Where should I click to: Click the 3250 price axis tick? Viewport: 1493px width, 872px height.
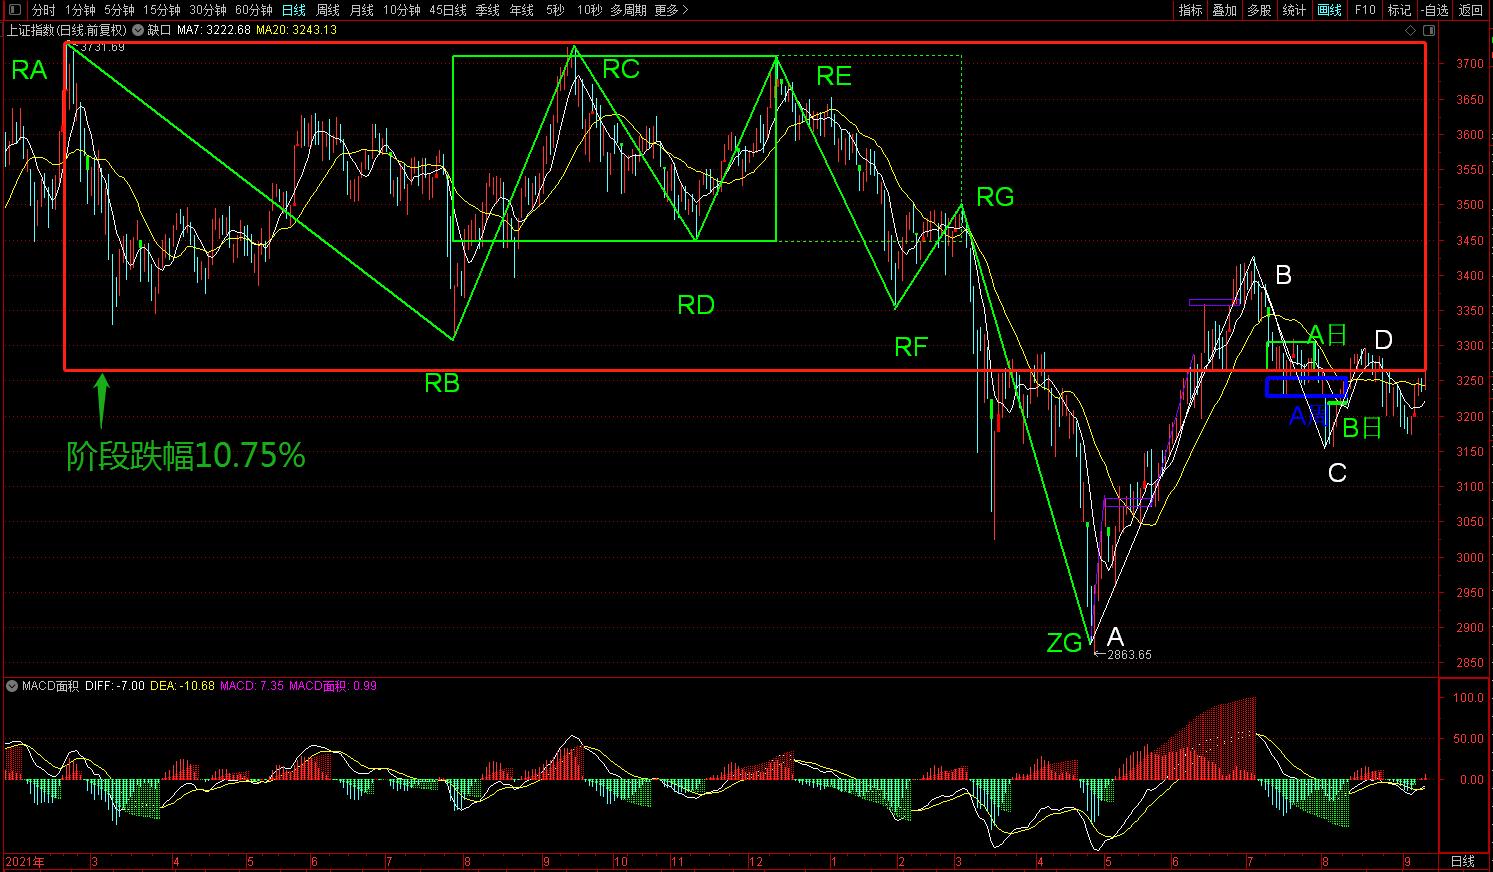point(1471,381)
